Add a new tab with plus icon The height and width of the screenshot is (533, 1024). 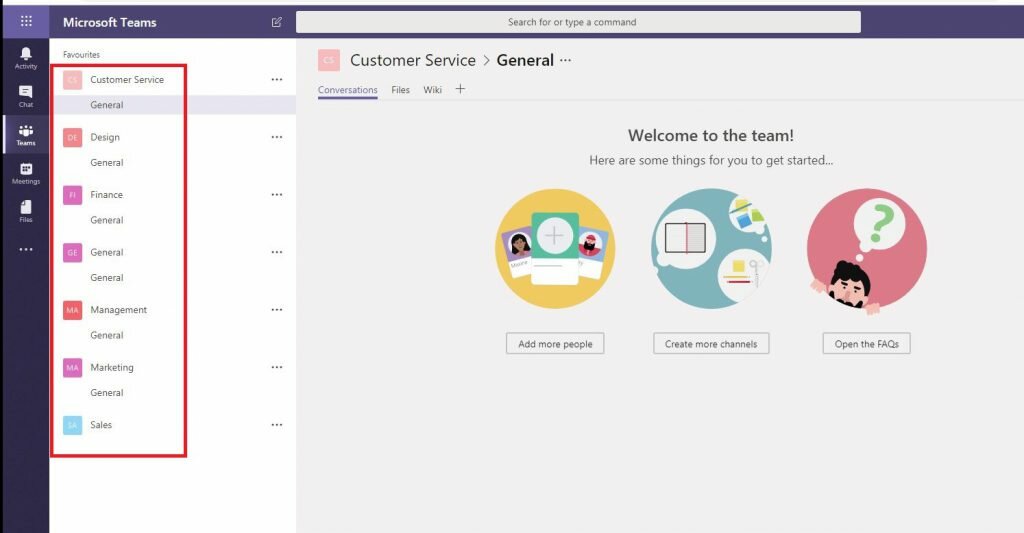460,89
